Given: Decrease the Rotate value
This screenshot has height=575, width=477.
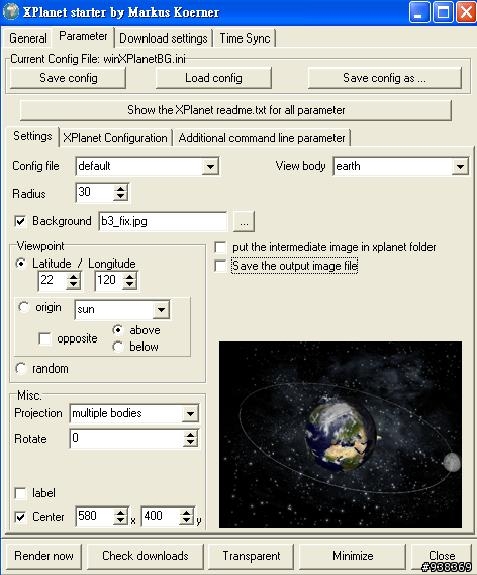Looking at the screenshot, I should [x=190, y=443].
